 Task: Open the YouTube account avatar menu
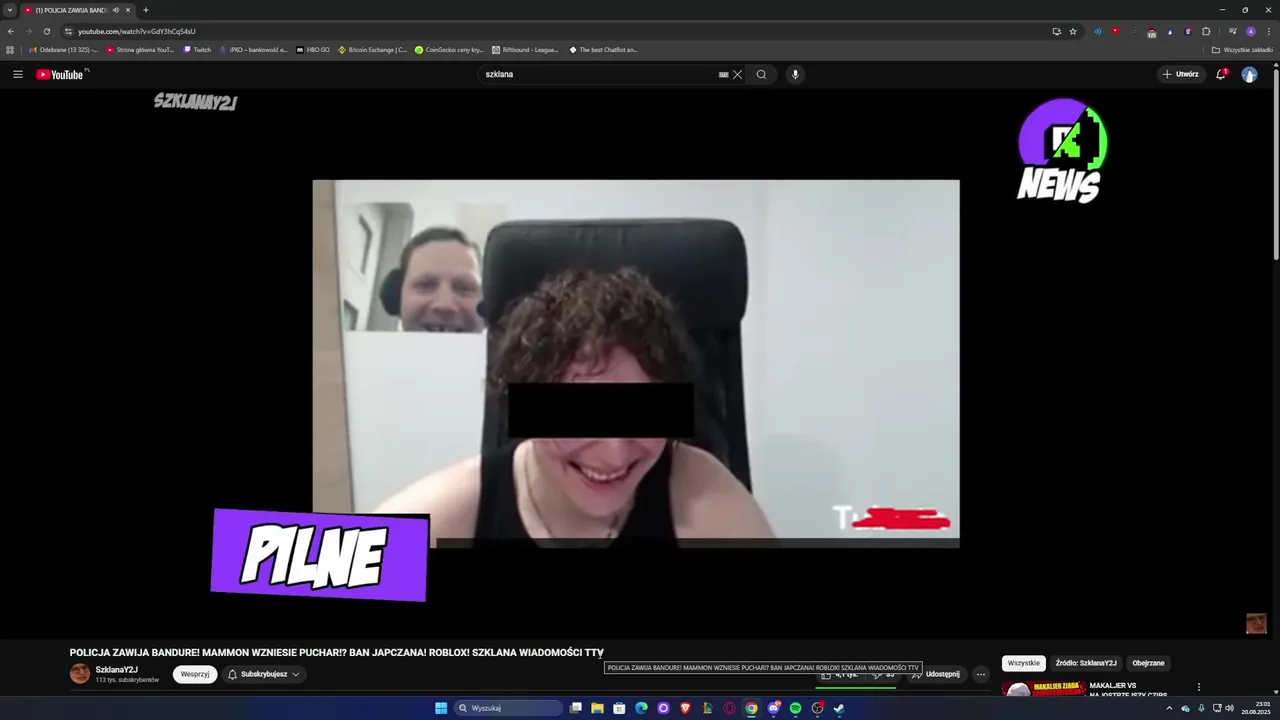click(1249, 74)
